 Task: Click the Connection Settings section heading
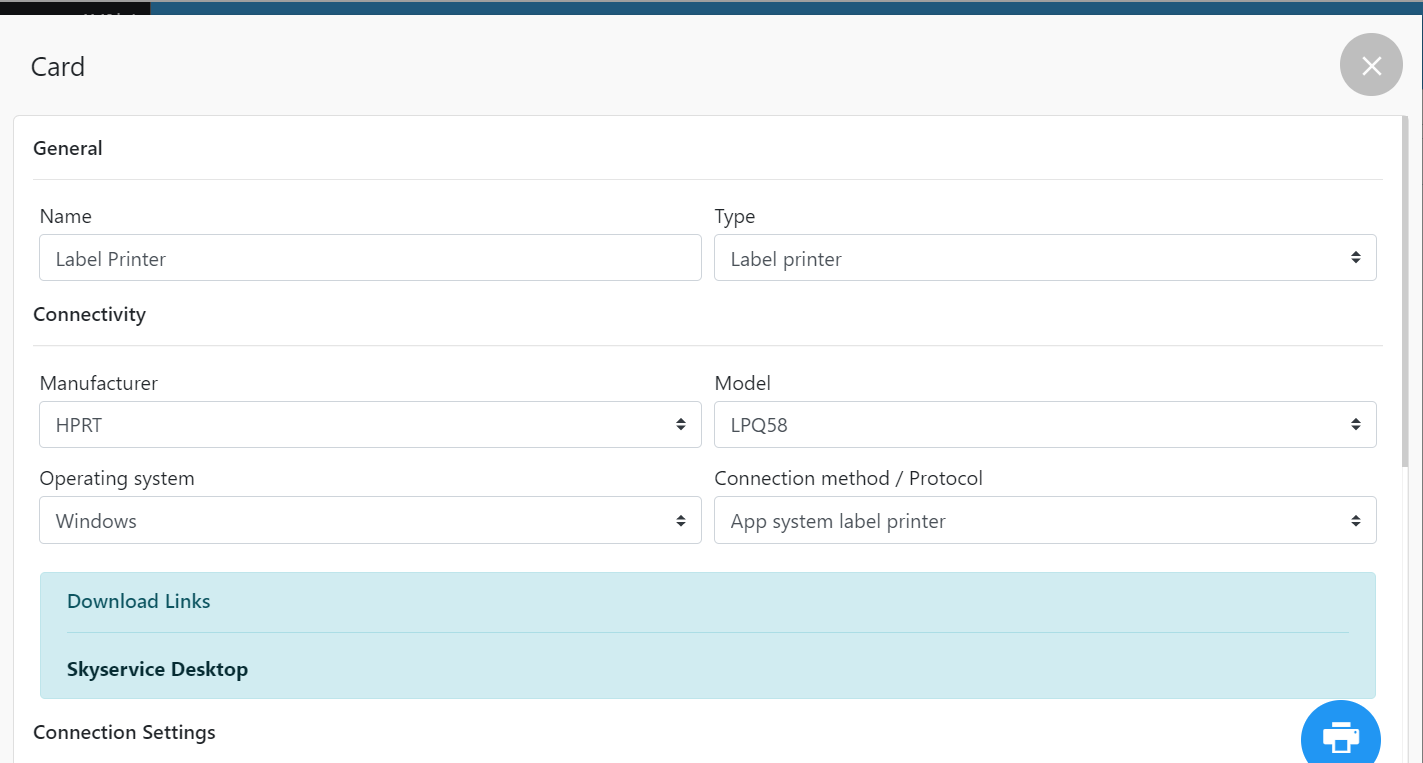(x=124, y=732)
